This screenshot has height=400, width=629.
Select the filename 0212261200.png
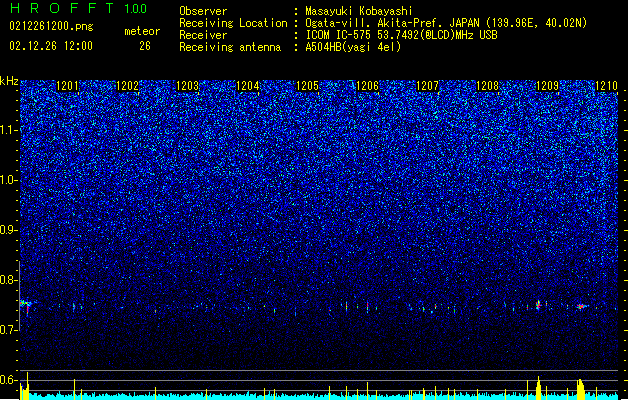(x=51, y=26)
